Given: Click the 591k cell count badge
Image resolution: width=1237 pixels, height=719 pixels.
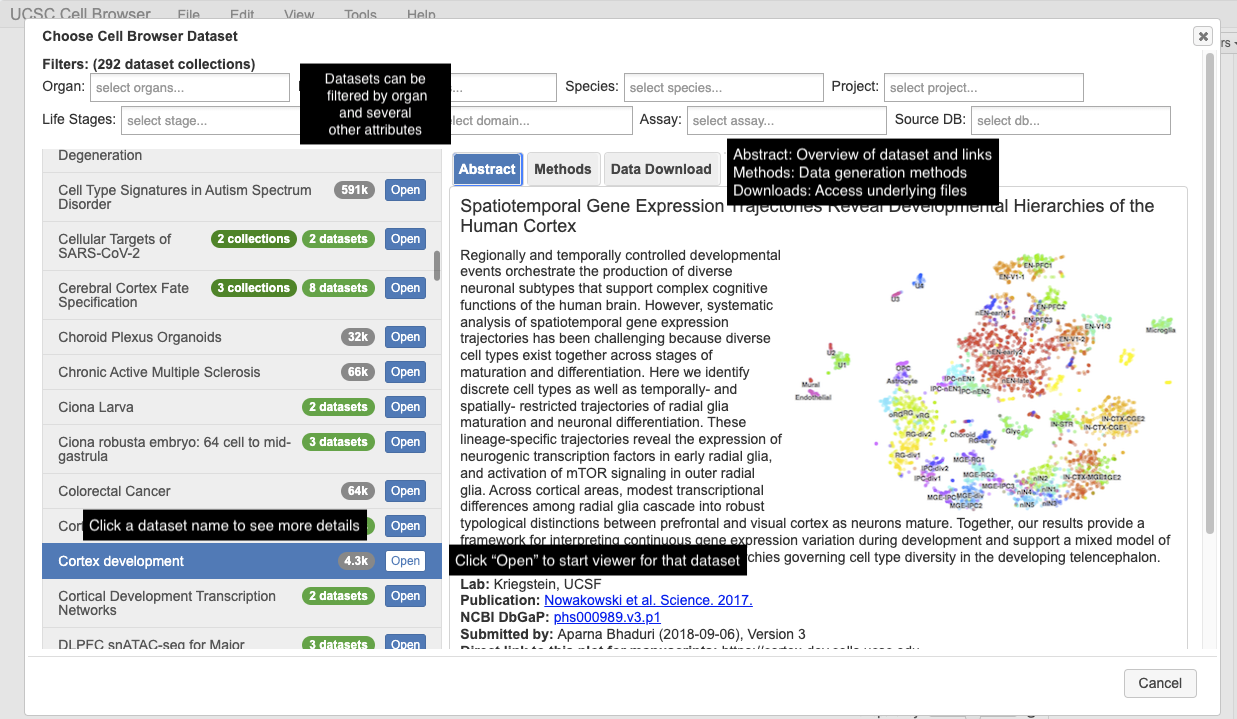Looking at the screenshot, I should [x=355, y=190].
